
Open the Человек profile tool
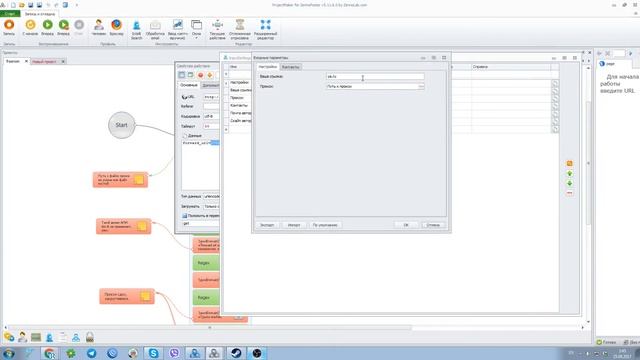(x=98, y=28)
